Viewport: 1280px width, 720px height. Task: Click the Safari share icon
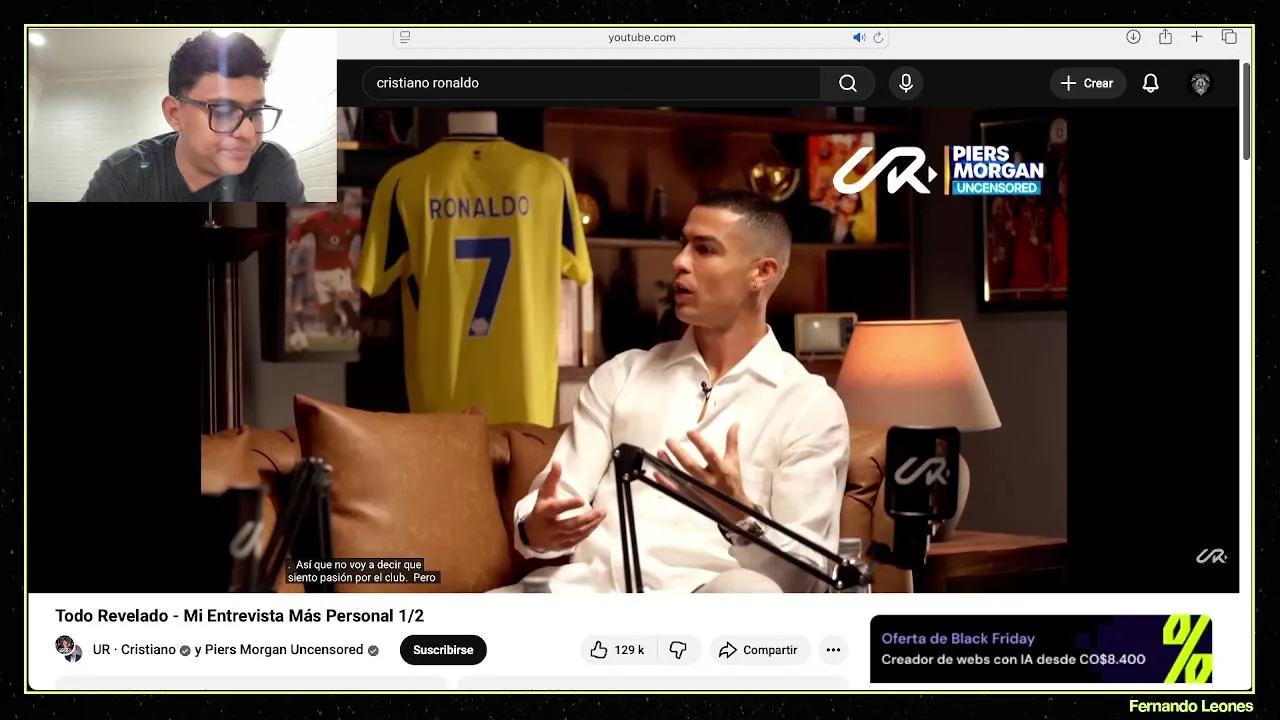[x=1165, y=37]
